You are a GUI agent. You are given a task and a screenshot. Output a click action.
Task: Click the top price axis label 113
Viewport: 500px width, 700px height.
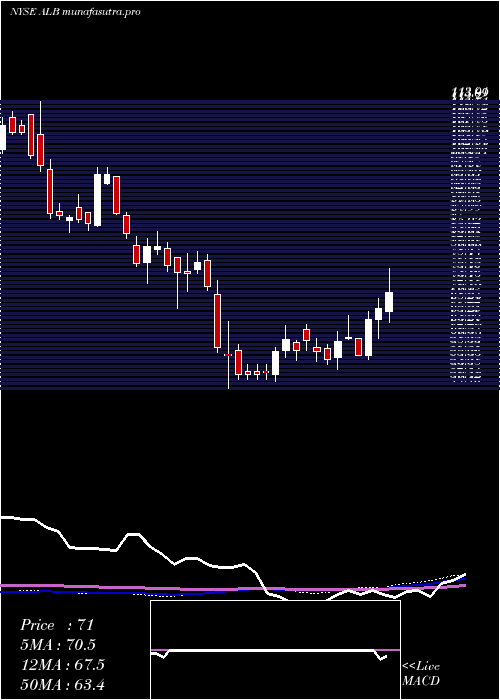coord(470,93)
